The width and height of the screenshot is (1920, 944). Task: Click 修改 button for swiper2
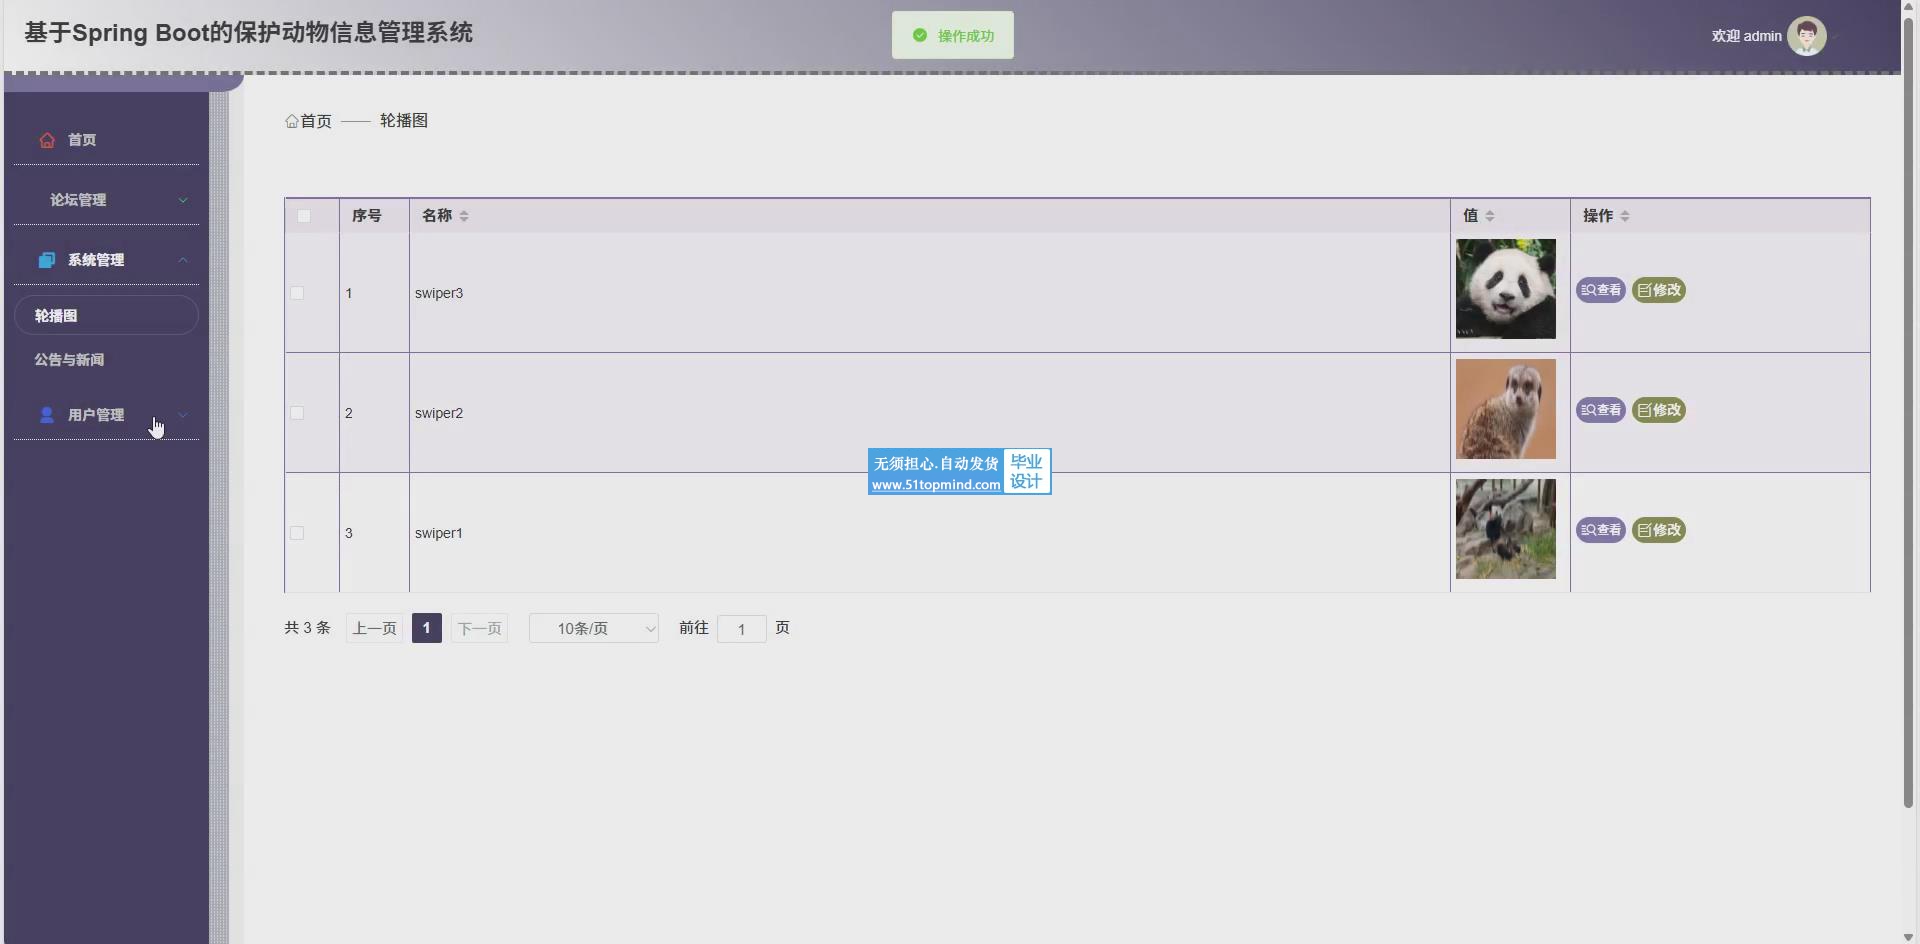[1659, 410]
